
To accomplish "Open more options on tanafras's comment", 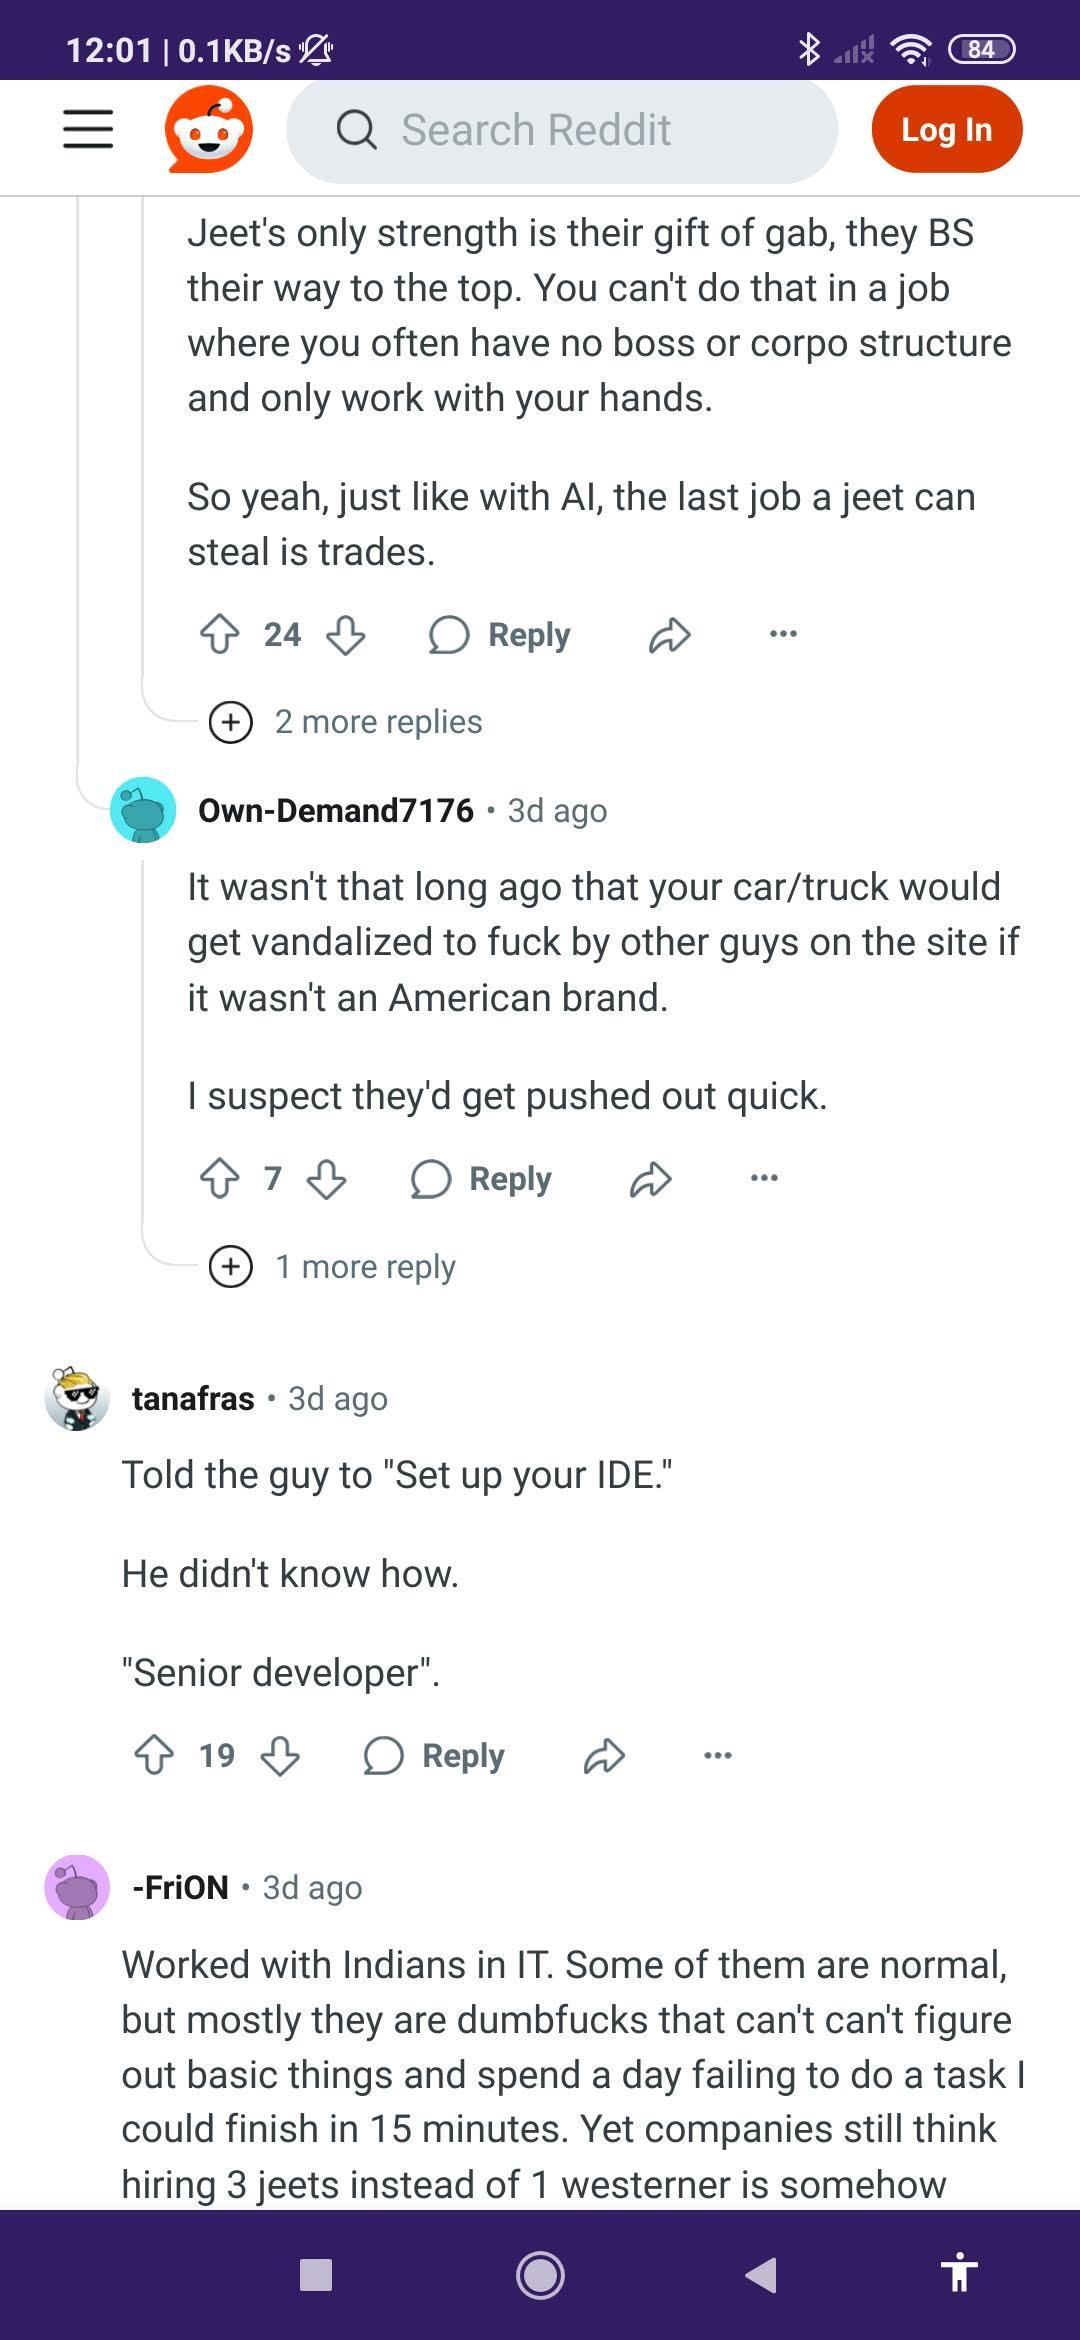I will [718, 1755].
